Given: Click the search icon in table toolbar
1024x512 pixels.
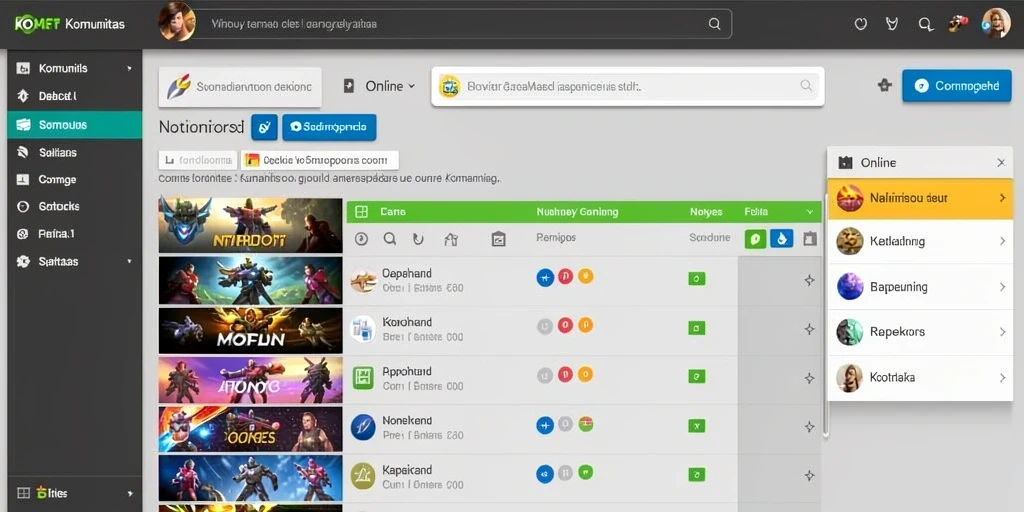Looking at the screenshot, I should pos(390,239).
